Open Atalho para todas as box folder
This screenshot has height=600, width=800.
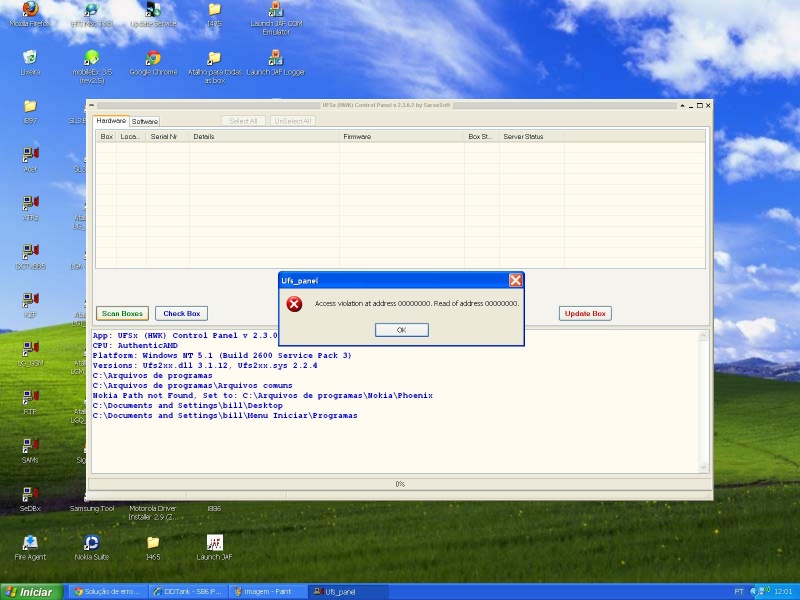[x=214, y=67]
